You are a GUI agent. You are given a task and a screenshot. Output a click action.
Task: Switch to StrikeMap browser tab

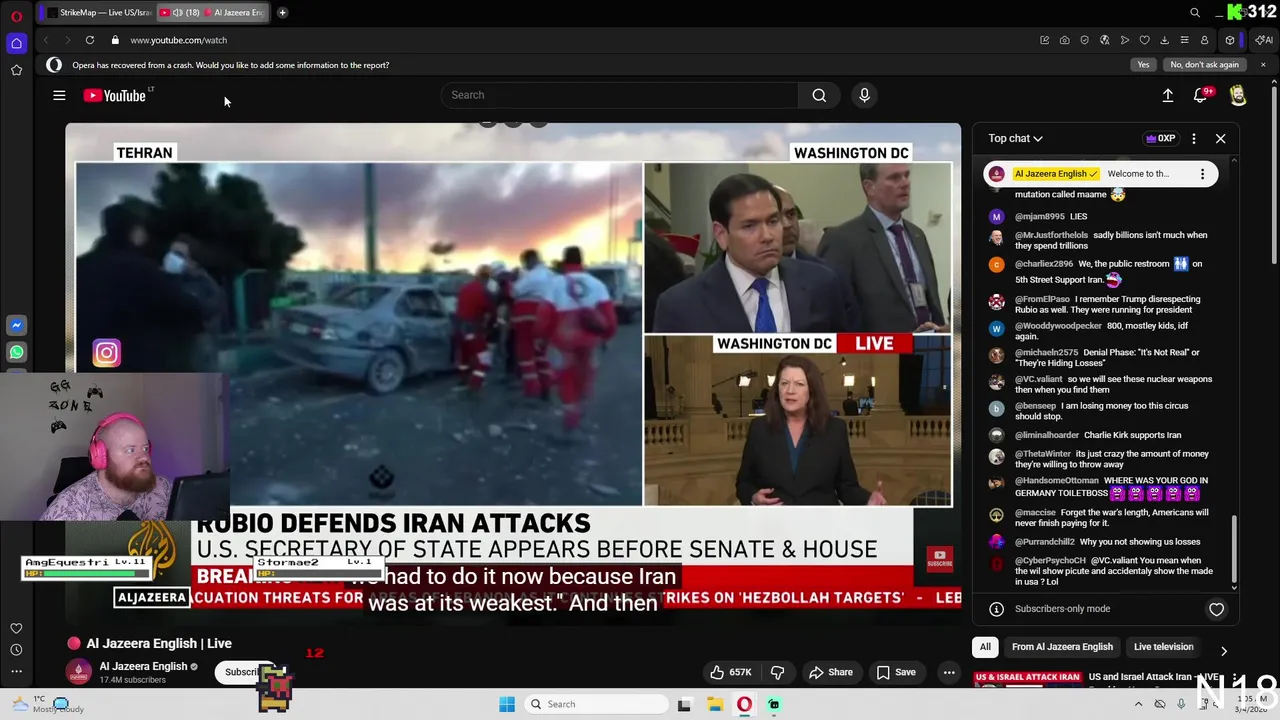pyautogui.click(x=100, y=12)
